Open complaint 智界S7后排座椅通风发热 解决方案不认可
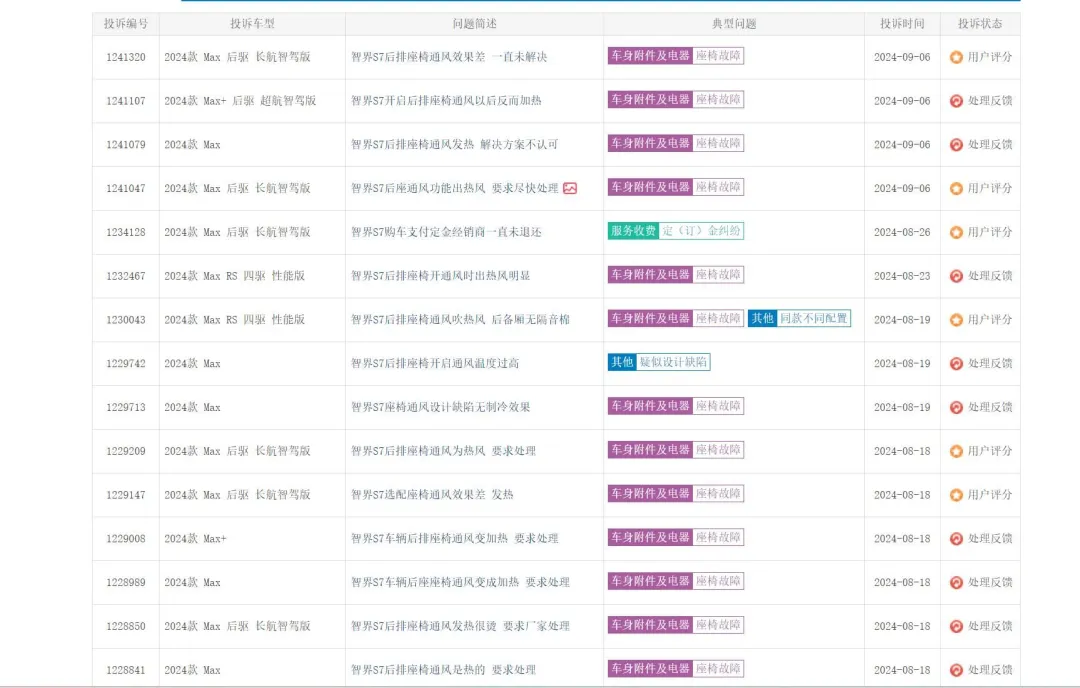This screenshot has width=1080, height=688. tap(454, 145)
